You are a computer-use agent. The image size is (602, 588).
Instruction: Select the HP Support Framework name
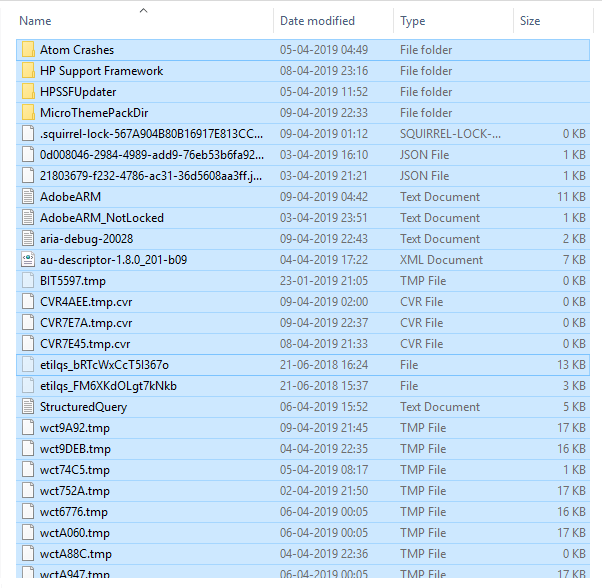click(101, 71)
